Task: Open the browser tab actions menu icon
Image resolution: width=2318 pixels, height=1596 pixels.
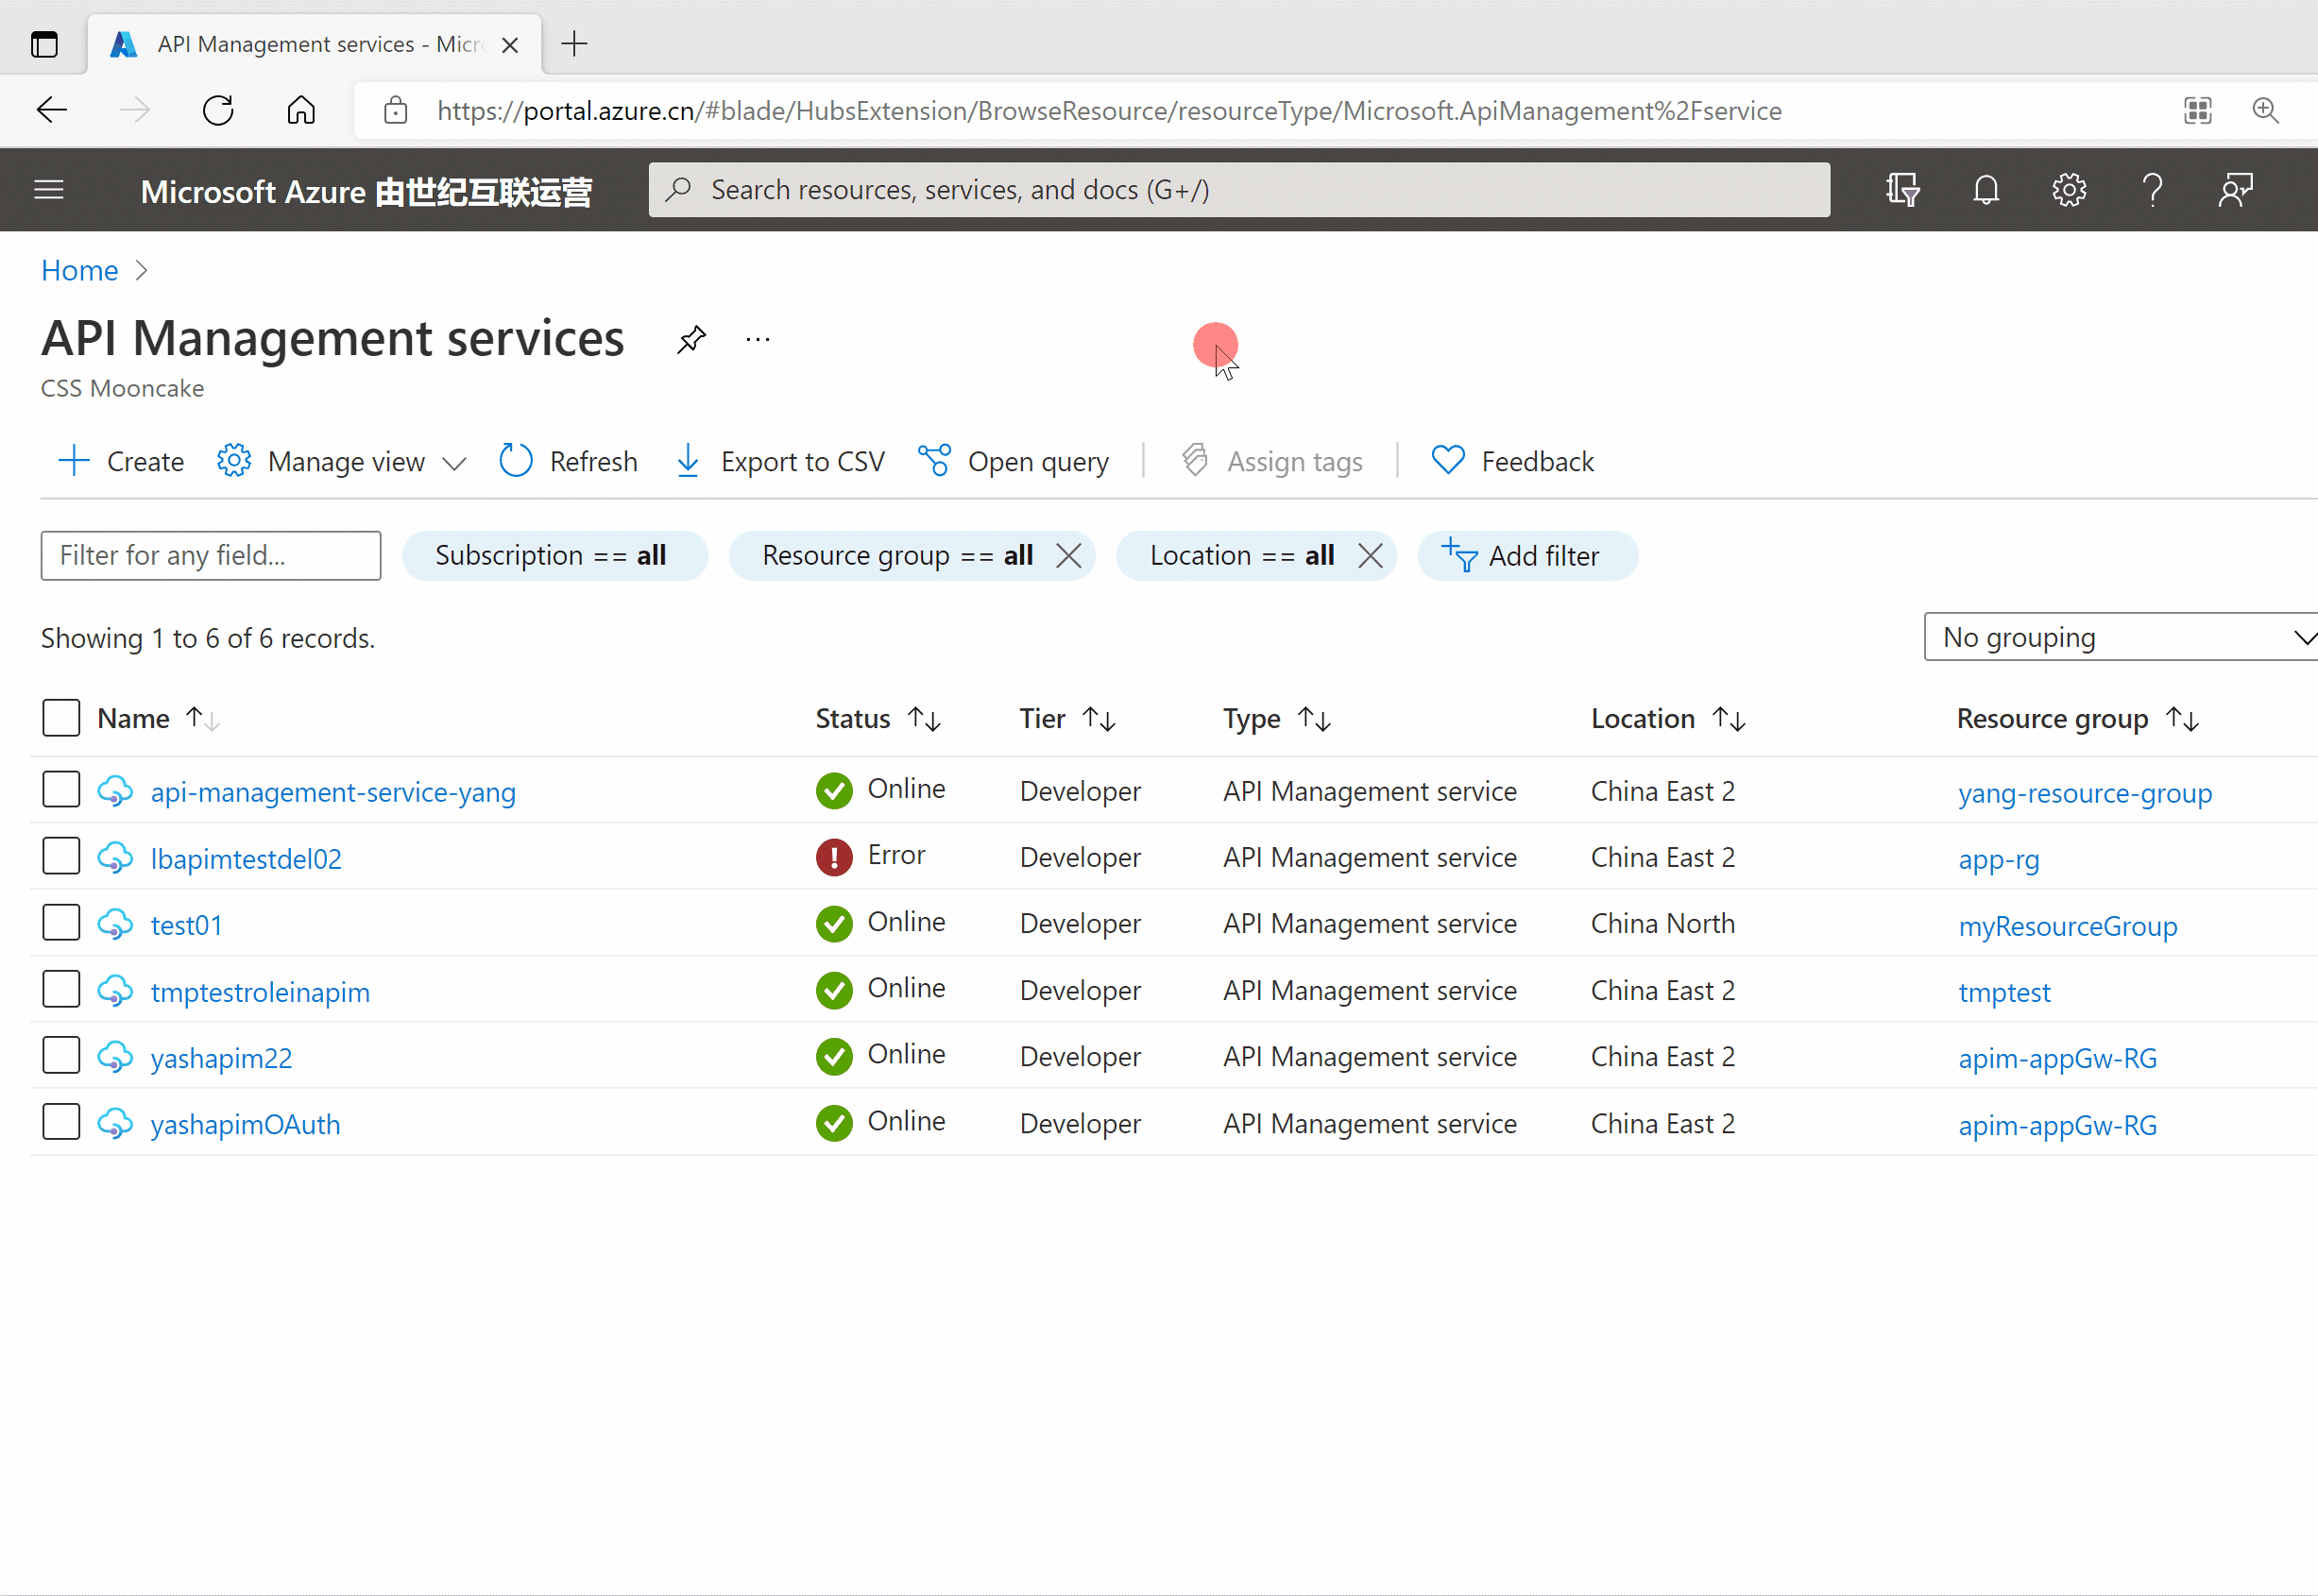Action: [x=44, y=44]
